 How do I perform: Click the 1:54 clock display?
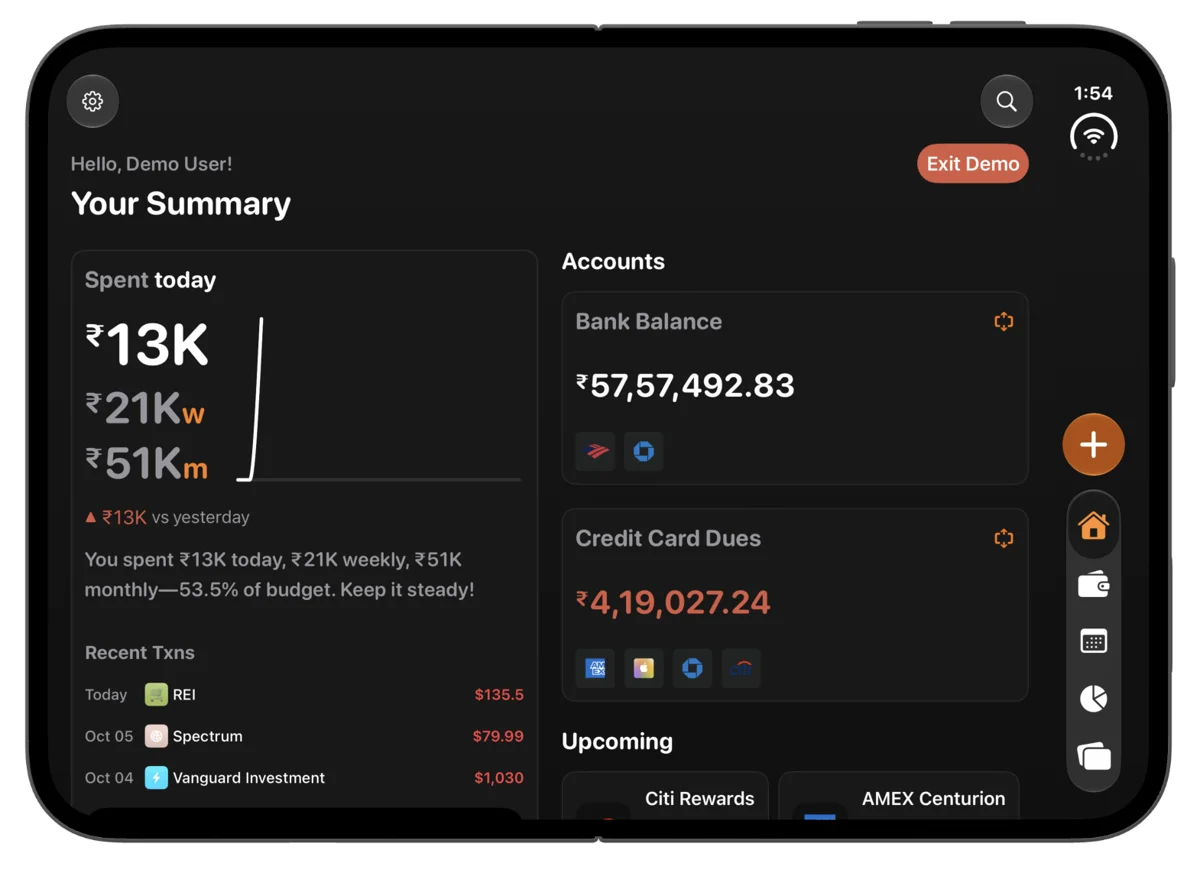click(1093, 93)
